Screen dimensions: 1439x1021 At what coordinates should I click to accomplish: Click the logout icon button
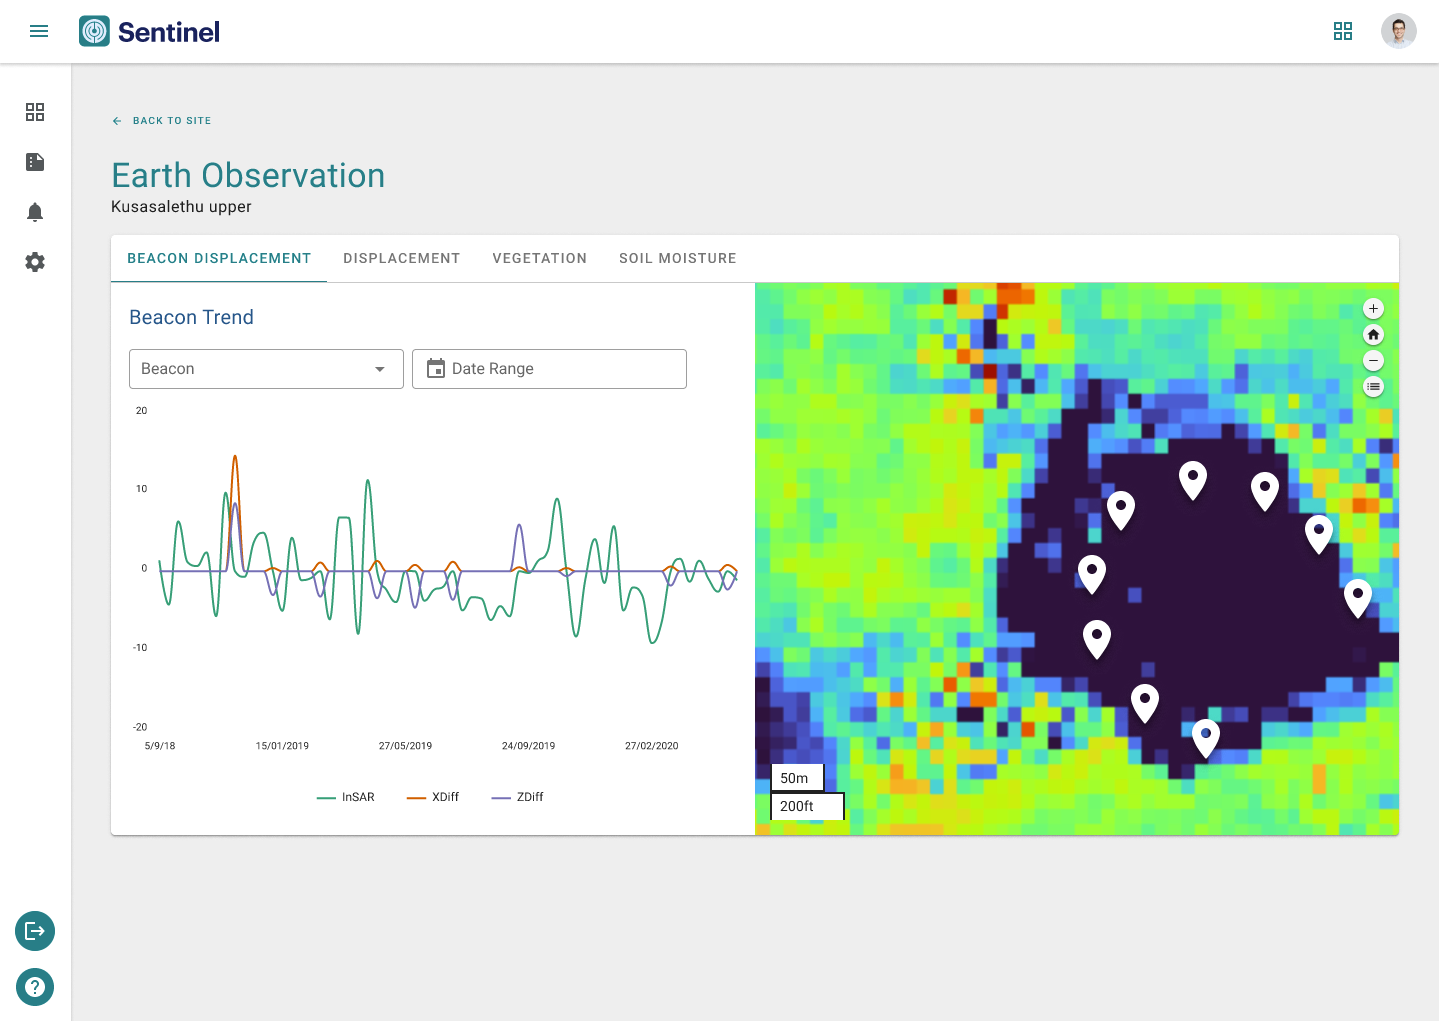[35, 931]
